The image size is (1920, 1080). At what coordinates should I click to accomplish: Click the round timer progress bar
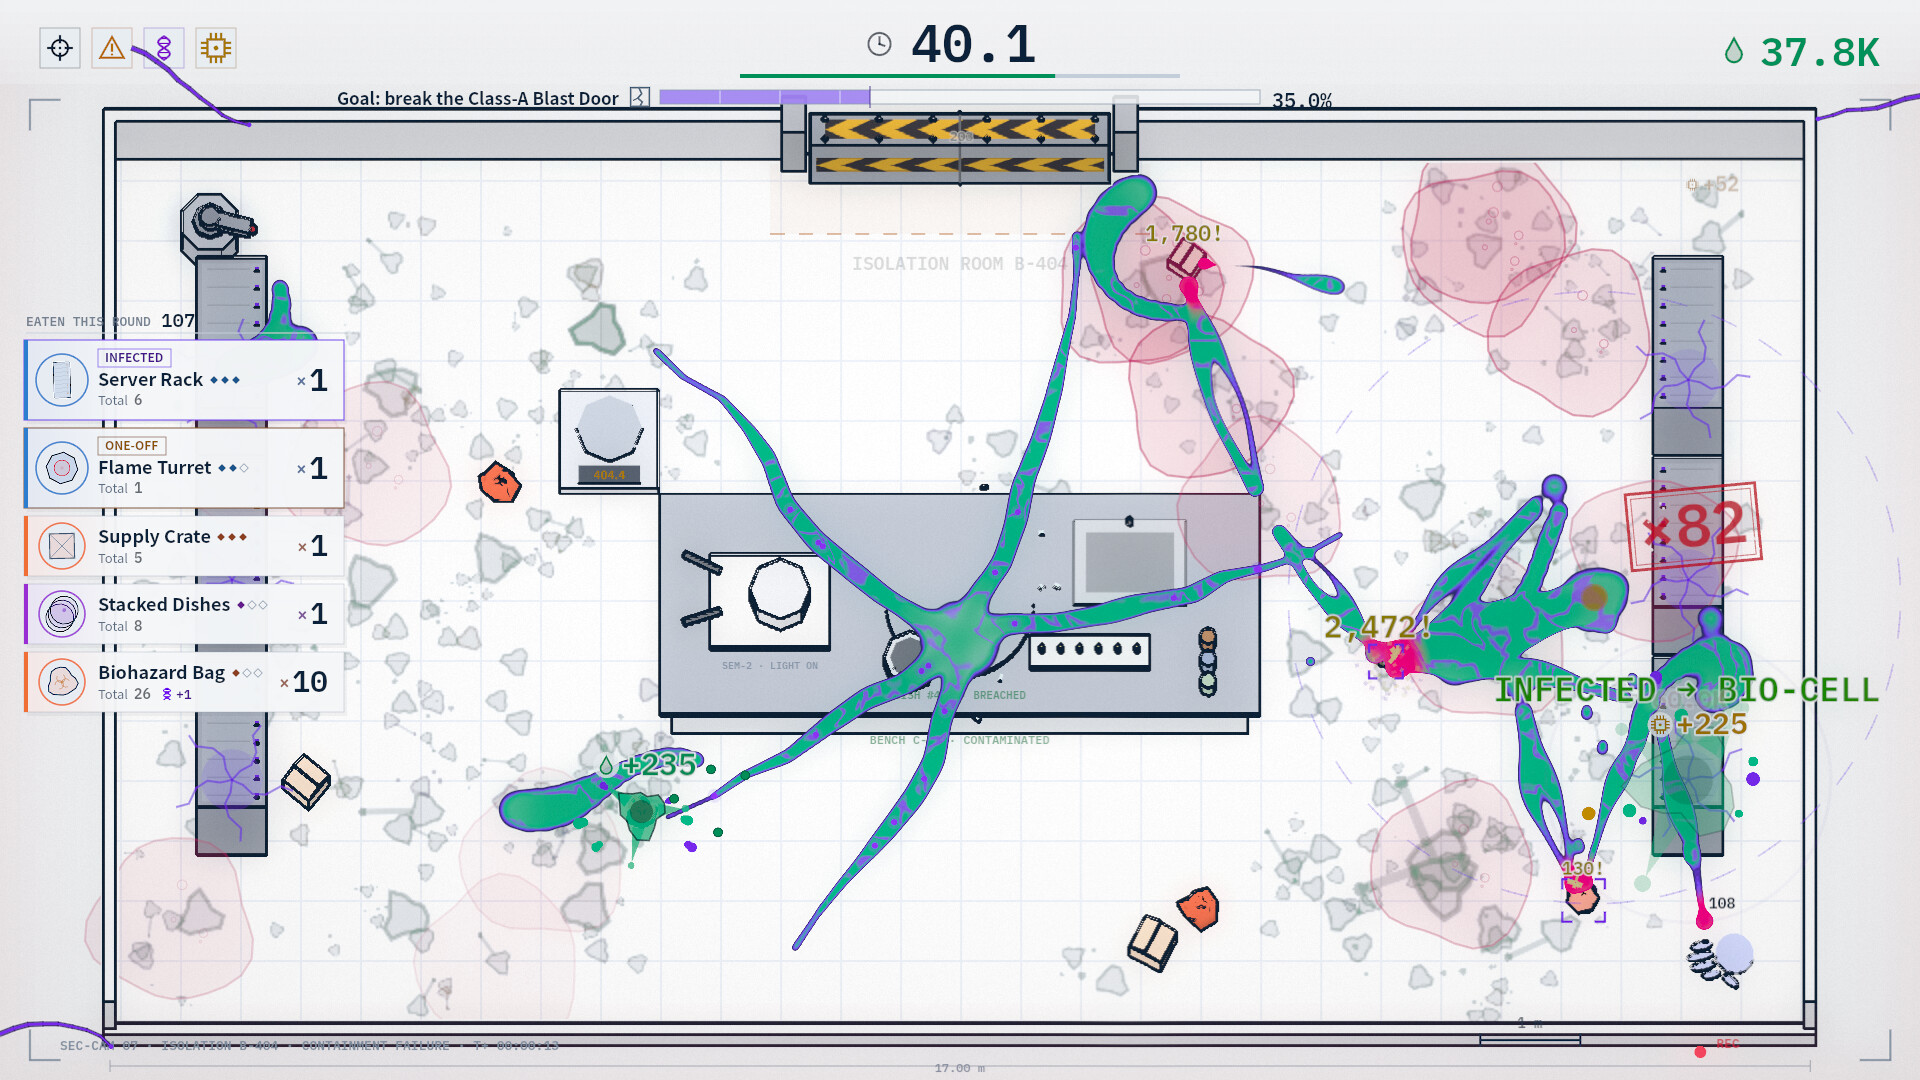click(x=960, y=75)
